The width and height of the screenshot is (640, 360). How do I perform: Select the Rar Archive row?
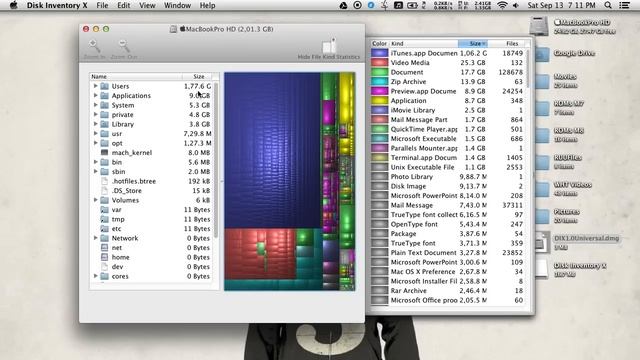[448, 291]
